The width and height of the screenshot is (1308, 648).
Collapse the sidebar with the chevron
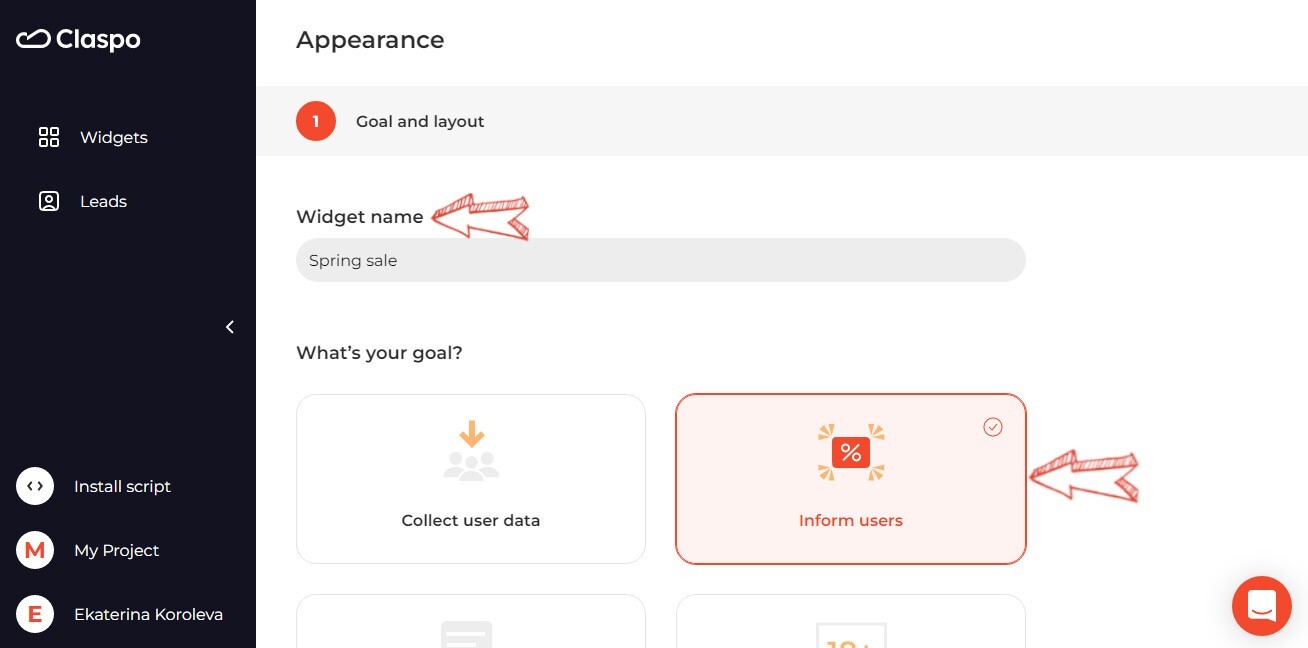coord(230,327)
